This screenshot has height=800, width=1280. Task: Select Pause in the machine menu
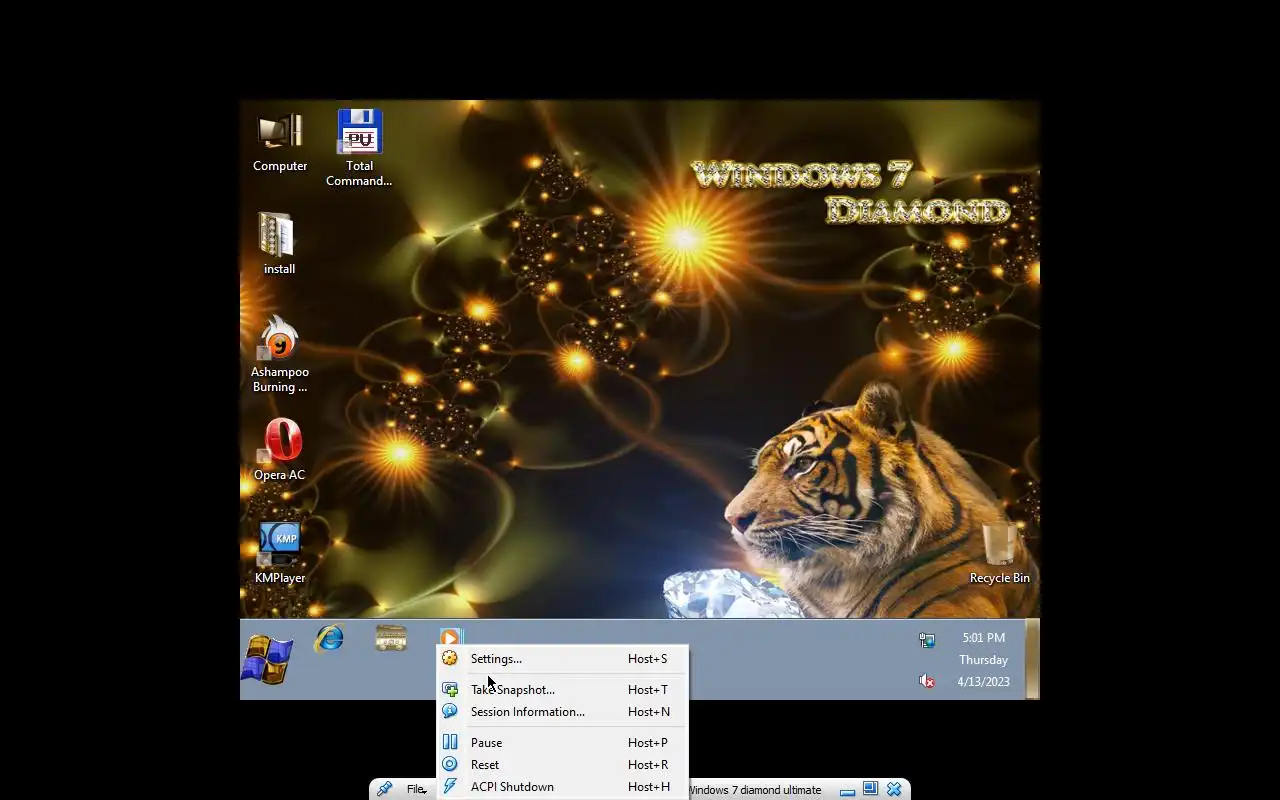click(x=562, y=743)
